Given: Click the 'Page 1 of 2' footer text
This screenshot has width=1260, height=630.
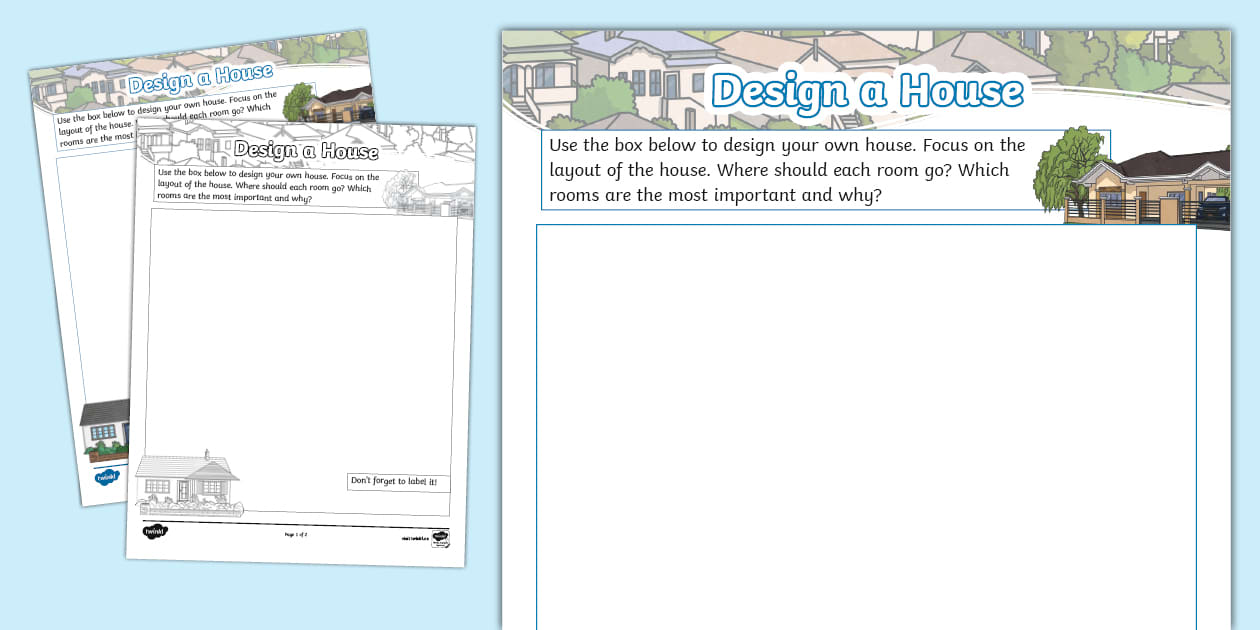Looking at the screenshot, I should [x=295, y=535].
